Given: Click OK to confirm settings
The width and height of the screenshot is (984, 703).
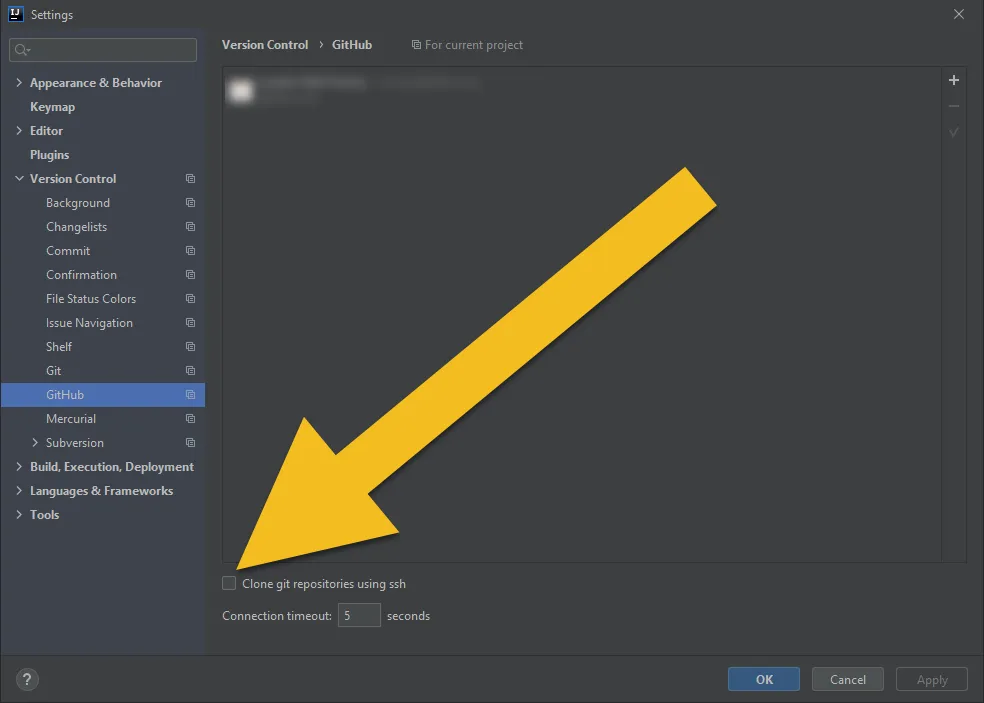Looking at the screenshot, I should 764,679.
